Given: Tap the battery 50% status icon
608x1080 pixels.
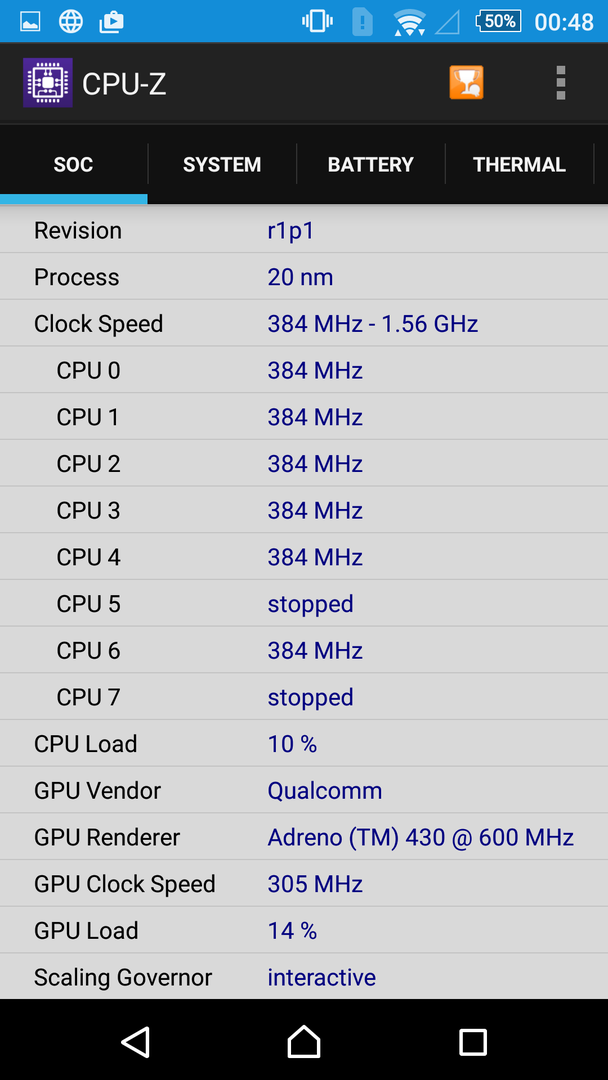Looking at the screenshot, I should (x=498, y=21).
